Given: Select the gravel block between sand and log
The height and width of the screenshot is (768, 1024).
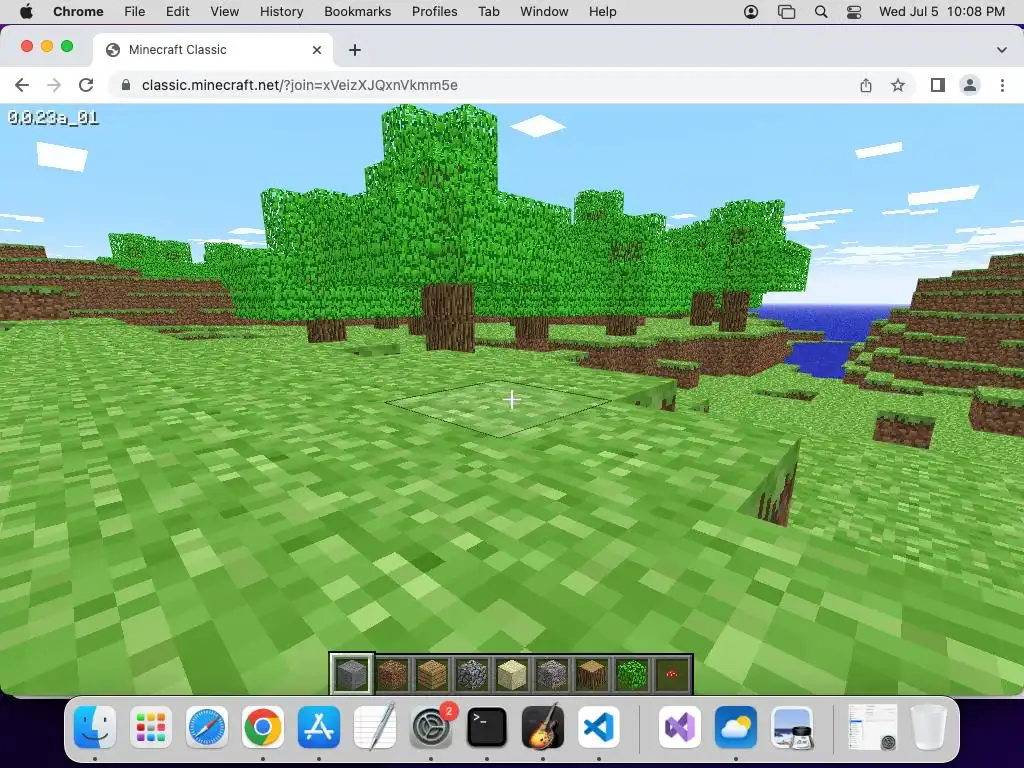Looking at the screenshot, I should click(552, 673).
